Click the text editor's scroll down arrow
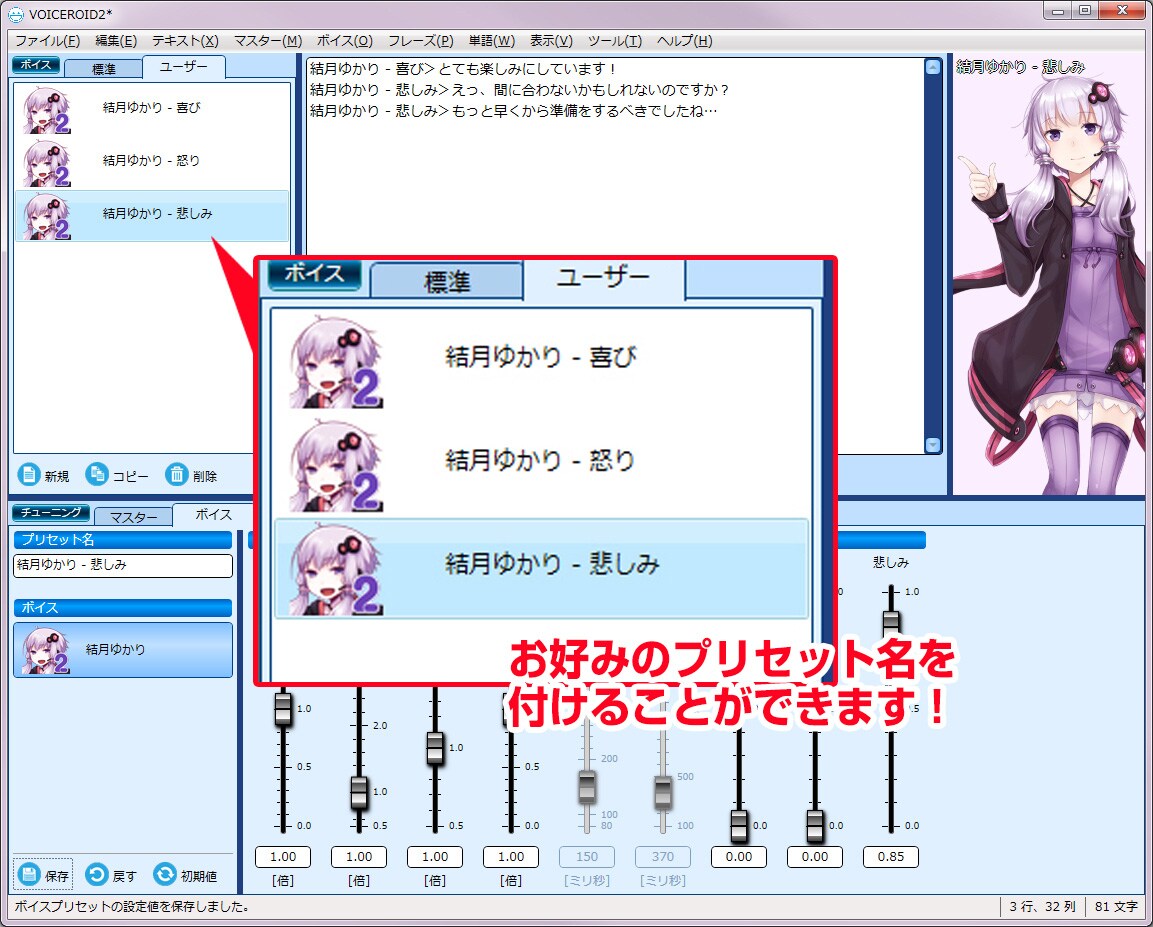The width and height of the screenshot is (1153, 927). (x=932, y=445)
